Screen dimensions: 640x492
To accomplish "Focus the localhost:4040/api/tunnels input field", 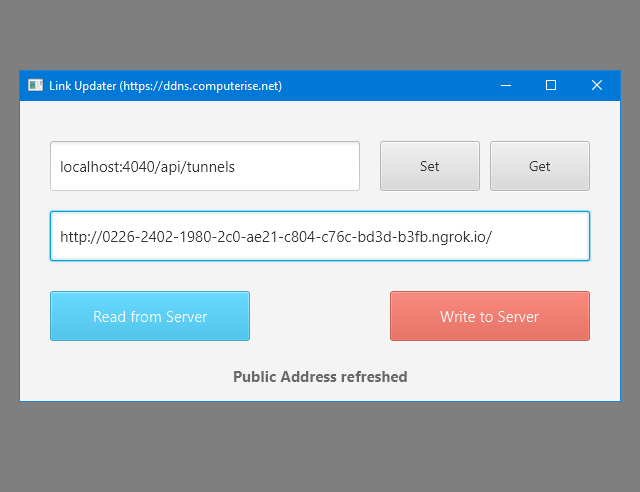I will (x=205, y=166).
